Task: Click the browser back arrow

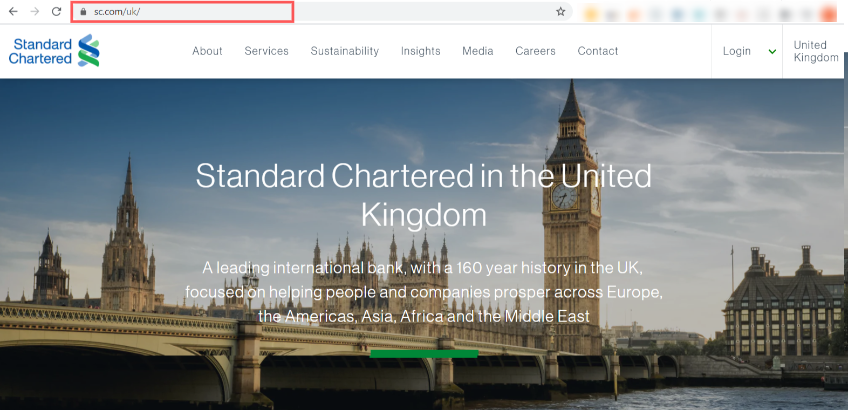Action: (x=13, y=11)
